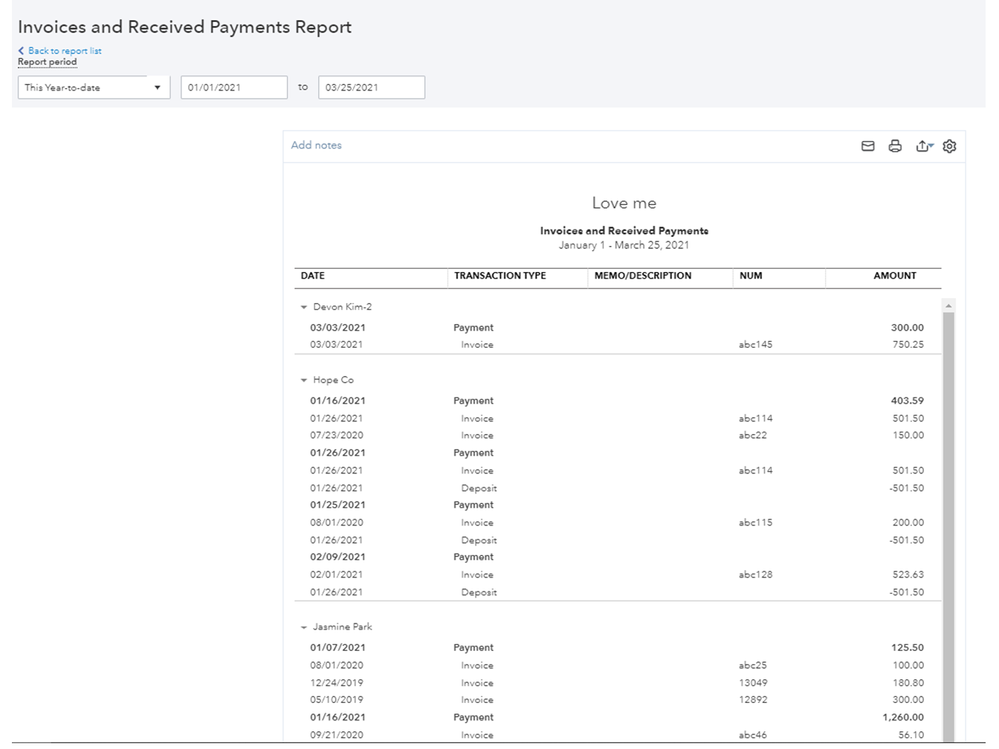Open report settings via the gear icon
Screen dimensions: 999x749
tap(949, 146)
